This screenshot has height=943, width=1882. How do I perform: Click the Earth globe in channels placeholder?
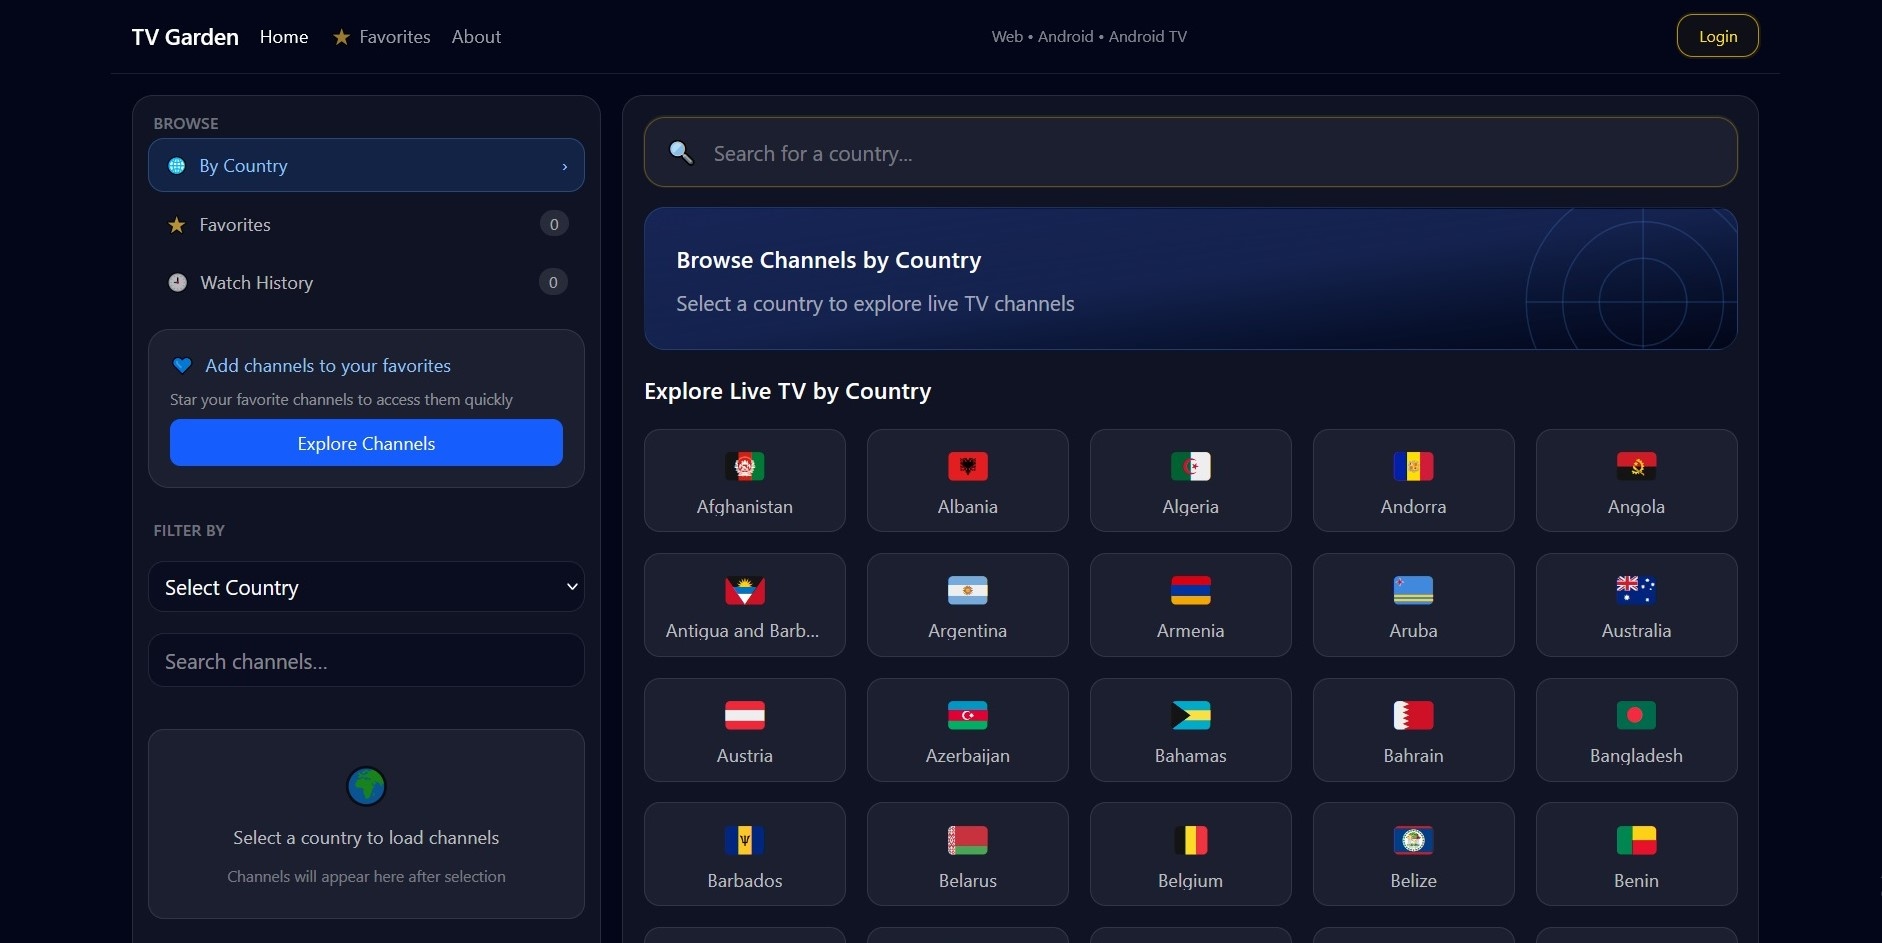click(366, 786)
